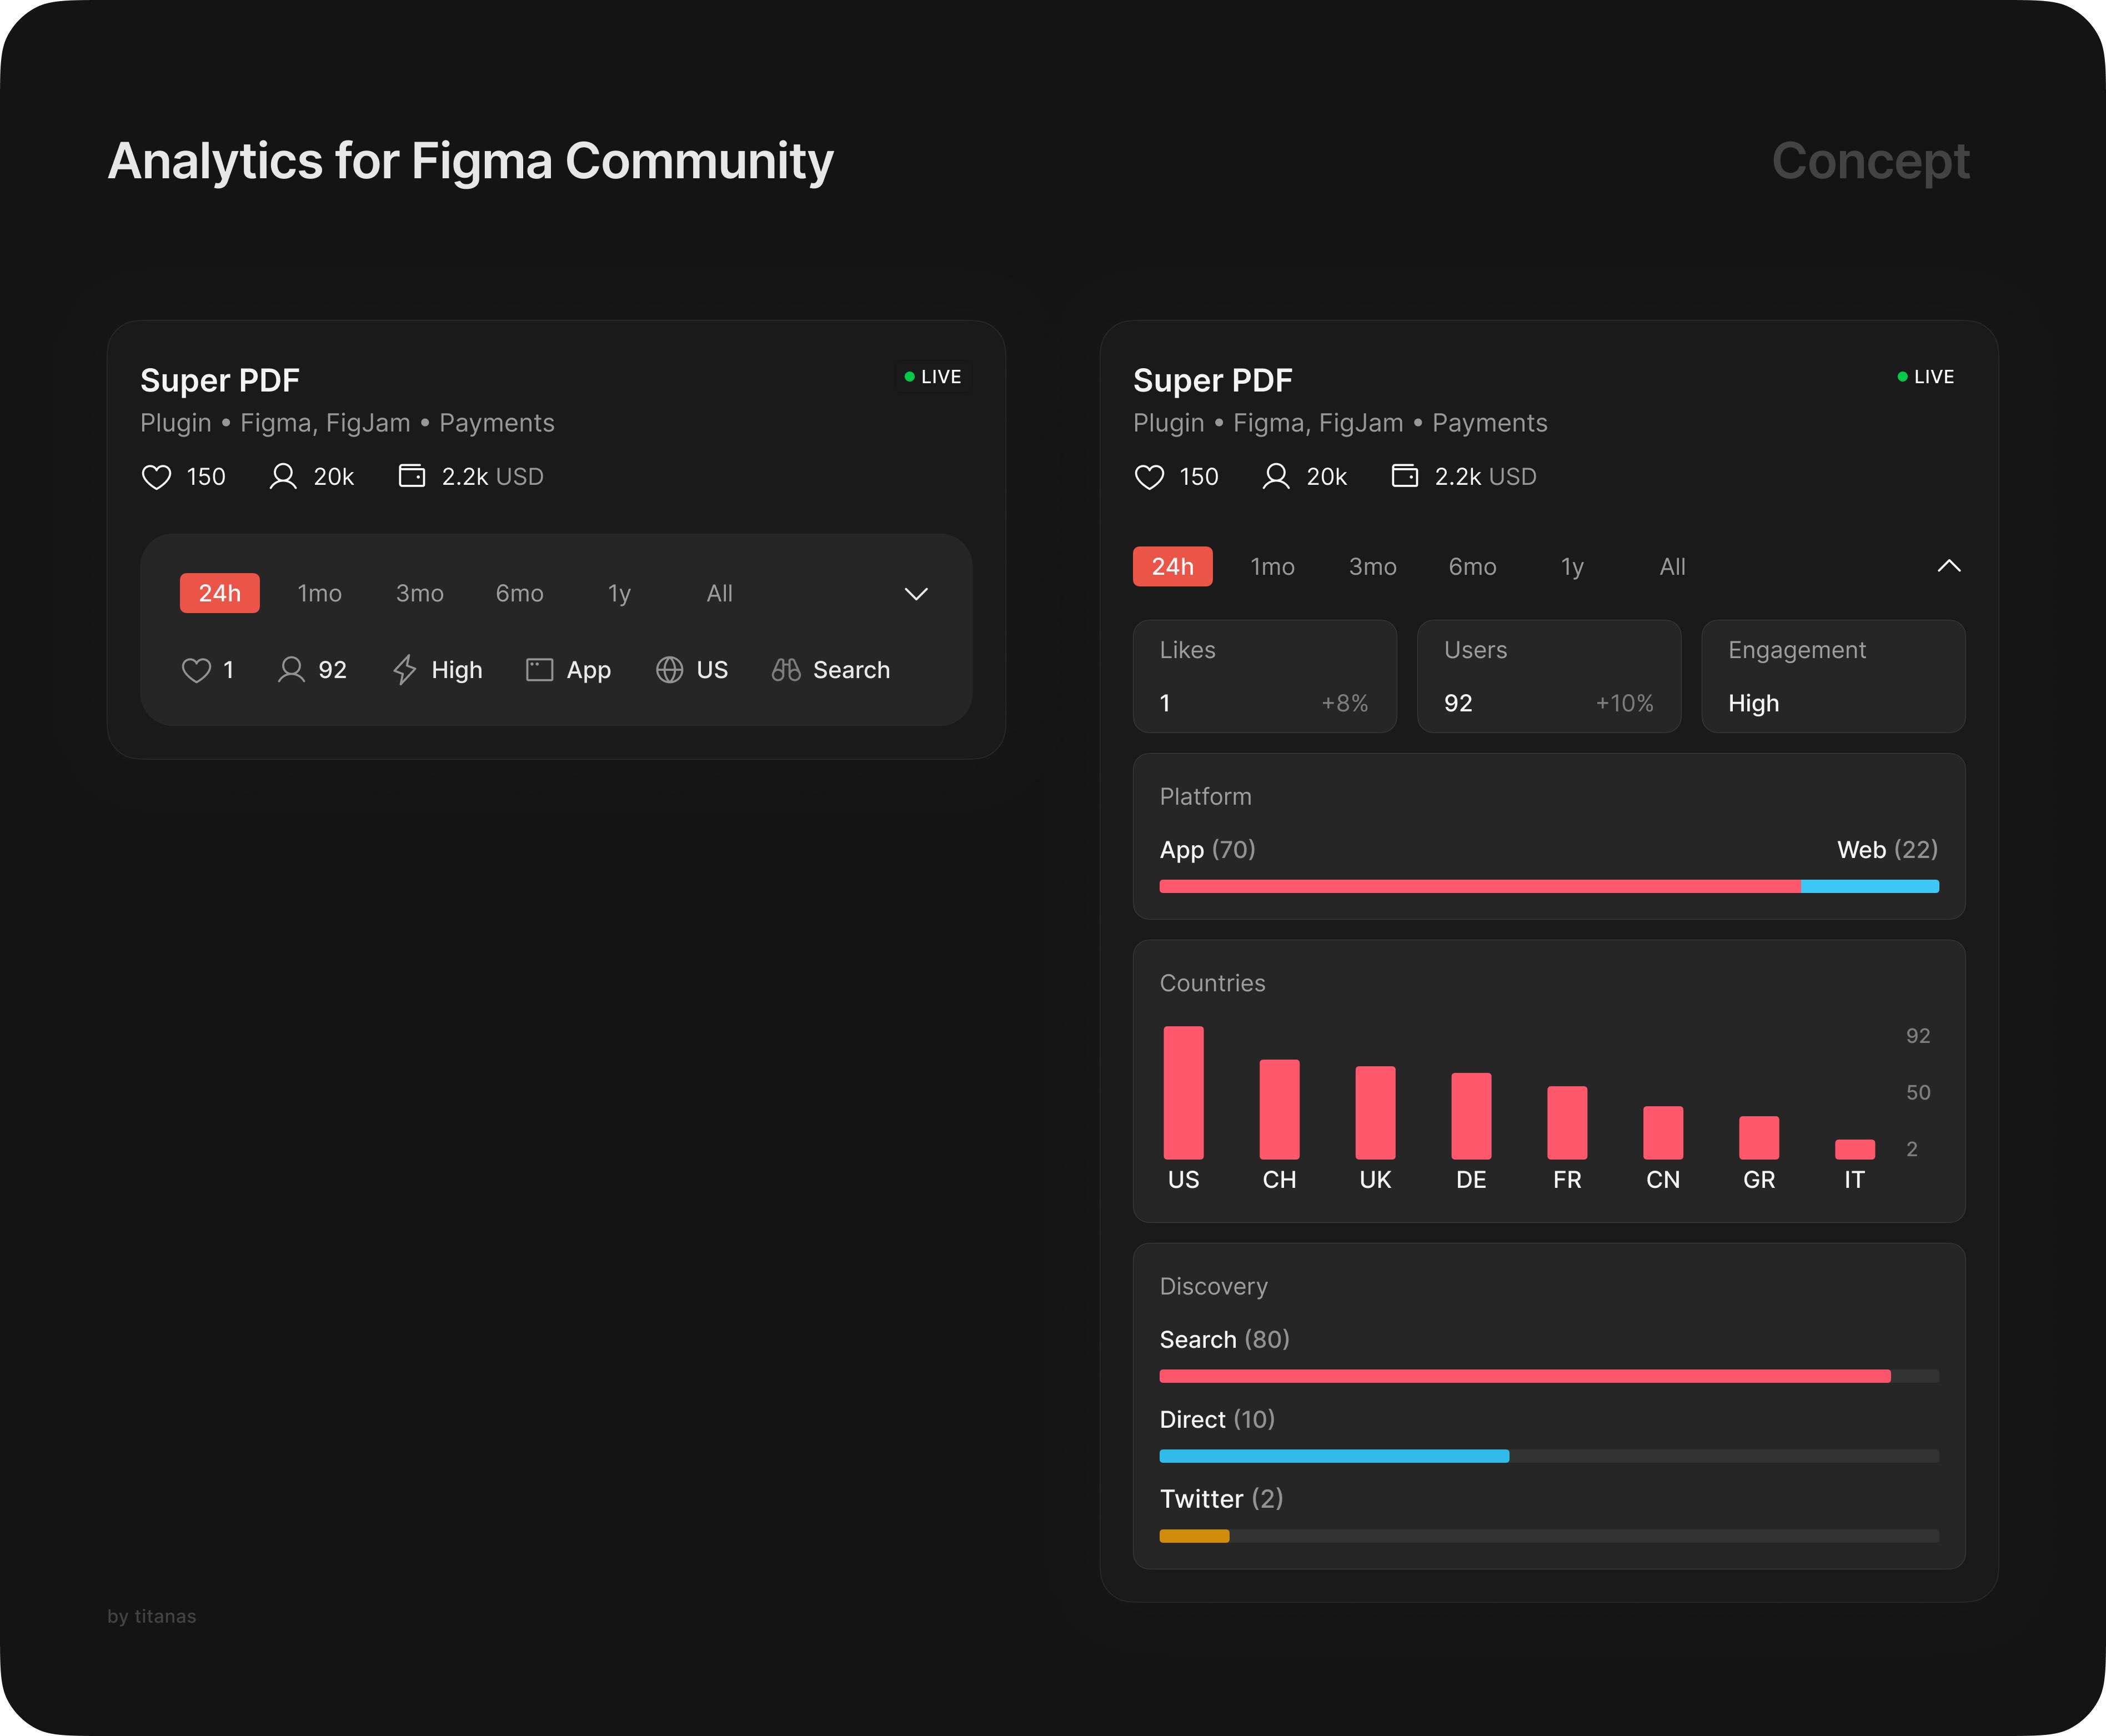Select 3mo range in the left card
The width and height of the screenshot is (2106, 1736).
[x=420, y=593]
